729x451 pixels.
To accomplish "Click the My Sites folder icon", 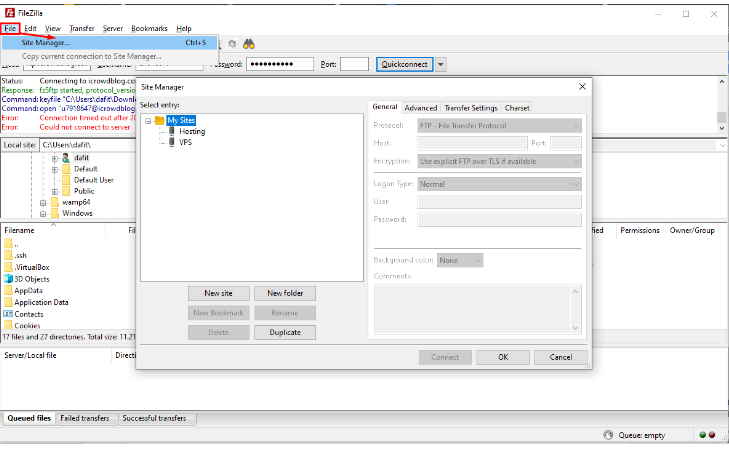I will tap(159, 120).
